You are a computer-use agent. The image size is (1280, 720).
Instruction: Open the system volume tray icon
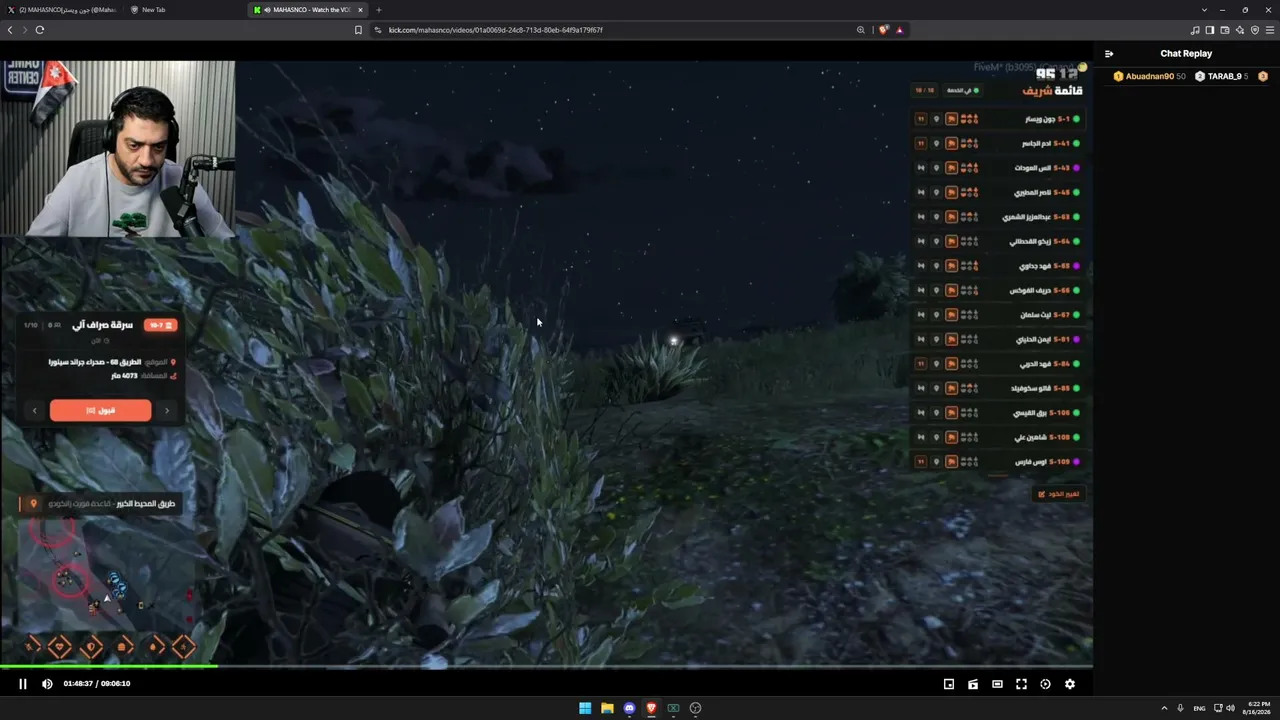coord(1230,708)
